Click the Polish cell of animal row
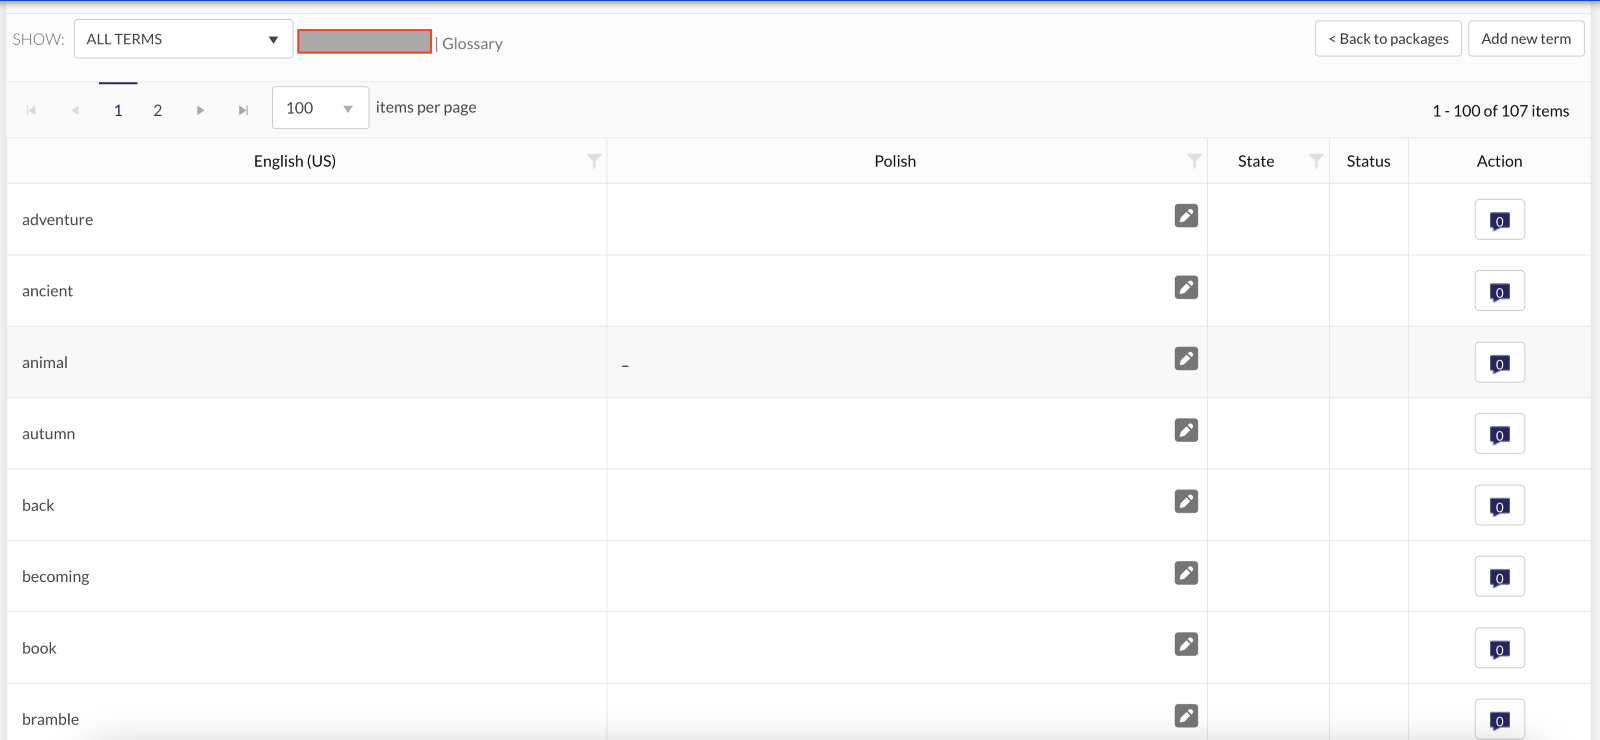The height and width of the screenshot is (740, 1600). (x=907, y=362)
